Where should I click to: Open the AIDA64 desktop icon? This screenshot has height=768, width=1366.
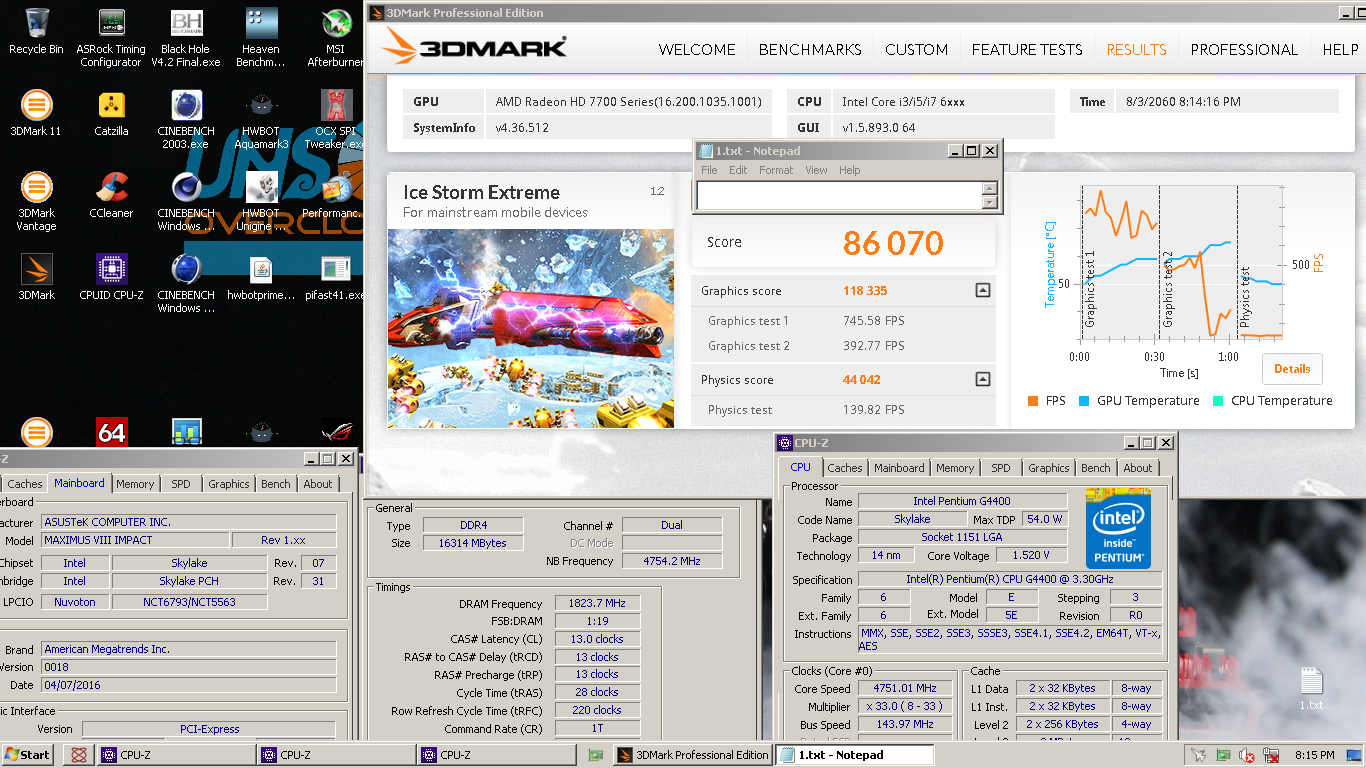111,432
